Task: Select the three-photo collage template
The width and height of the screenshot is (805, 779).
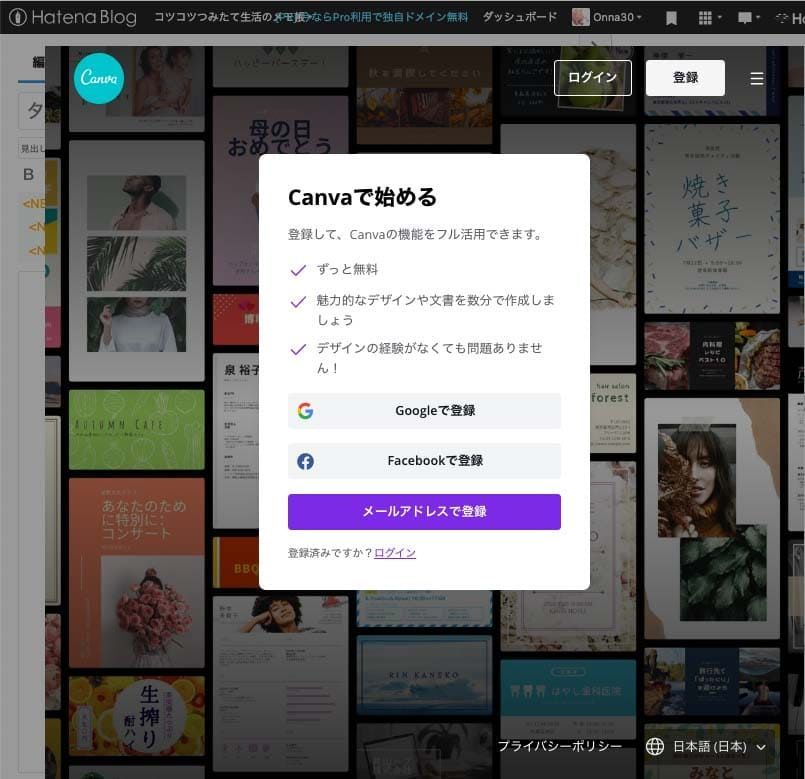Action: pos(137,261)
